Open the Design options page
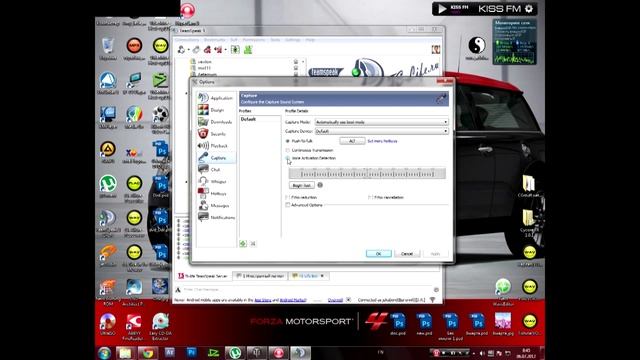The width and height of the screenshot is (640, 360). coord(216,110)
